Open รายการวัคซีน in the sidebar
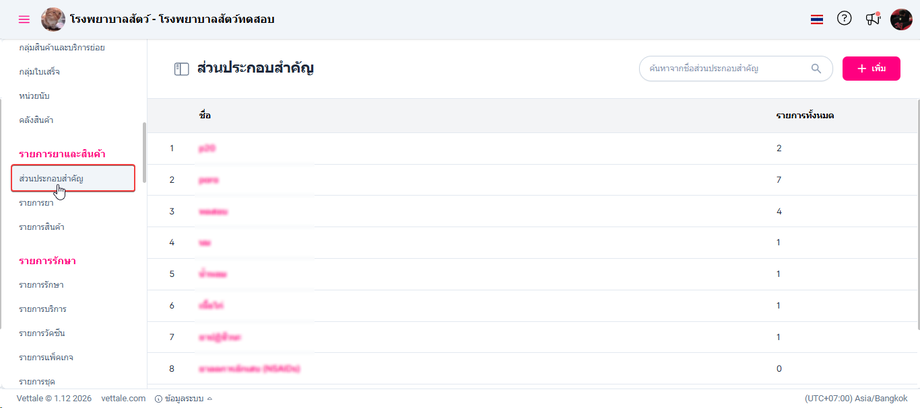 [x=42, y=331]
